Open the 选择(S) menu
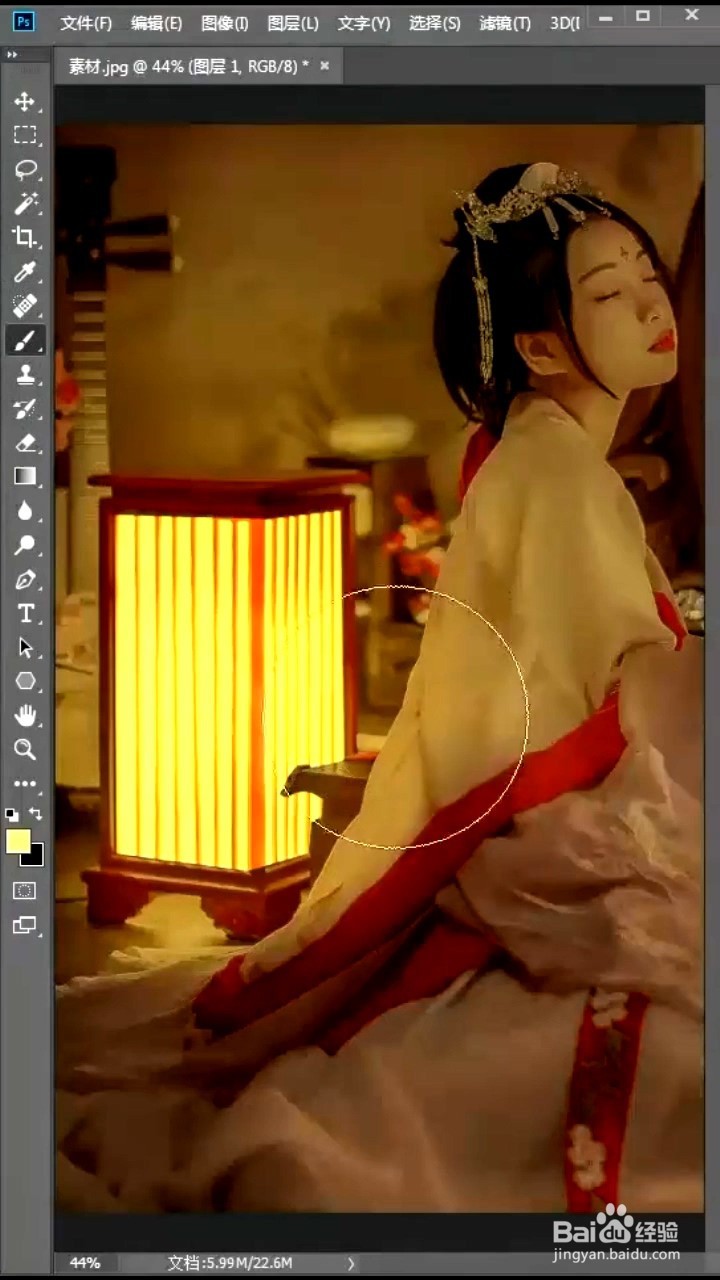The height and width of the screenshot is (1280, 720). click(x=434, y=22)
